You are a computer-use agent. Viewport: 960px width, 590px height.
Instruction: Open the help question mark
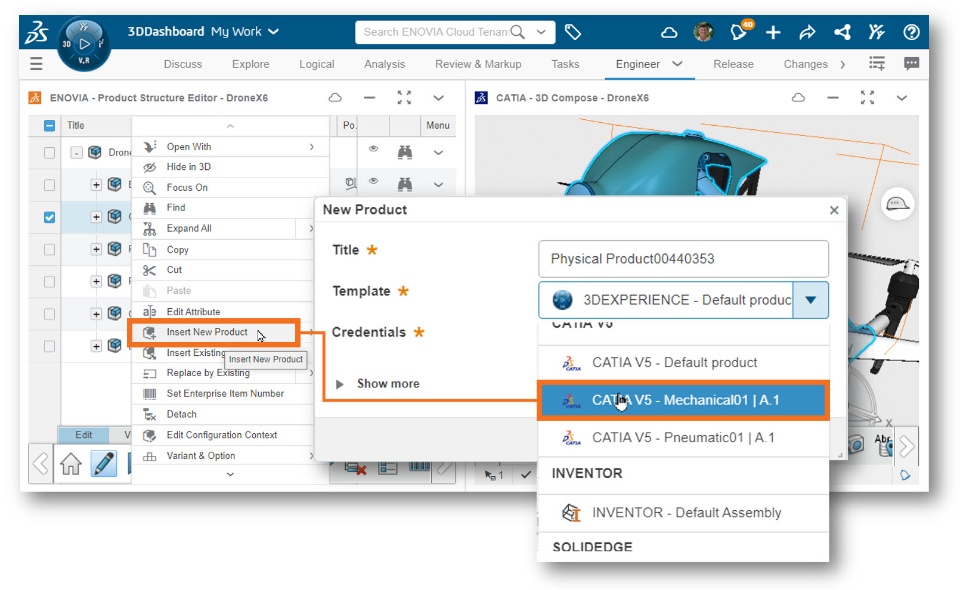click(911, 32)
